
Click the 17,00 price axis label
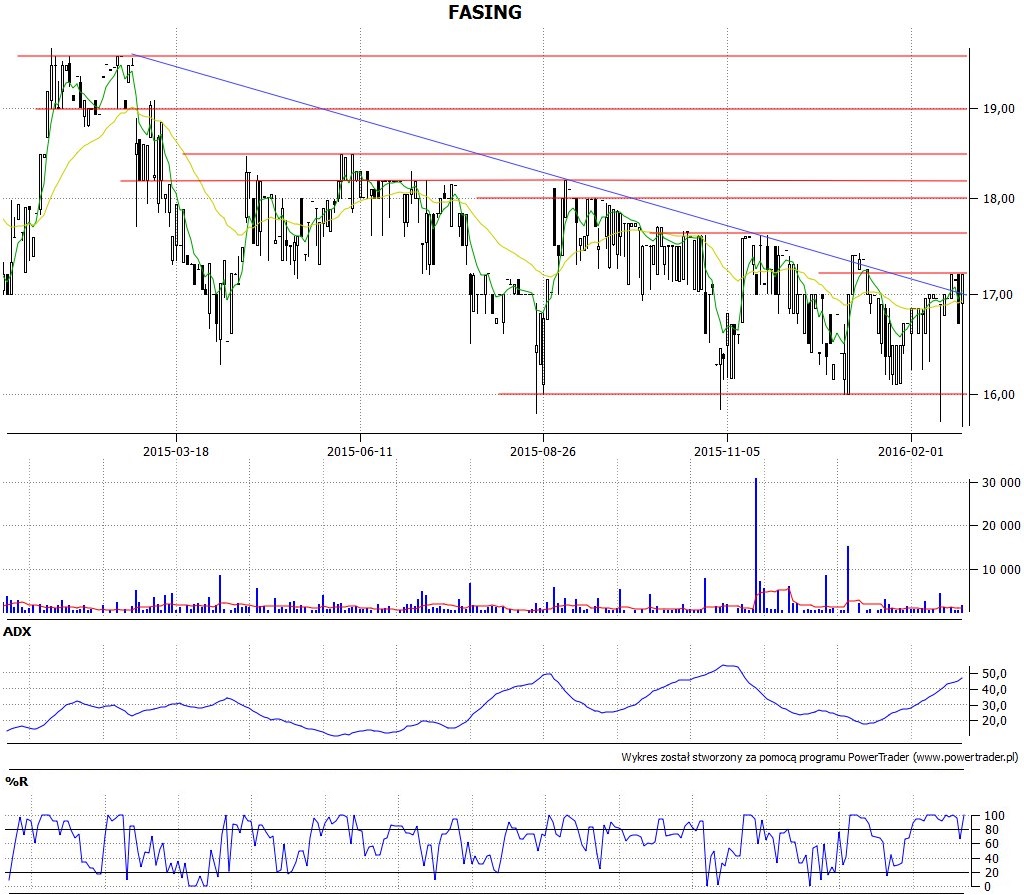pos(999,295)
